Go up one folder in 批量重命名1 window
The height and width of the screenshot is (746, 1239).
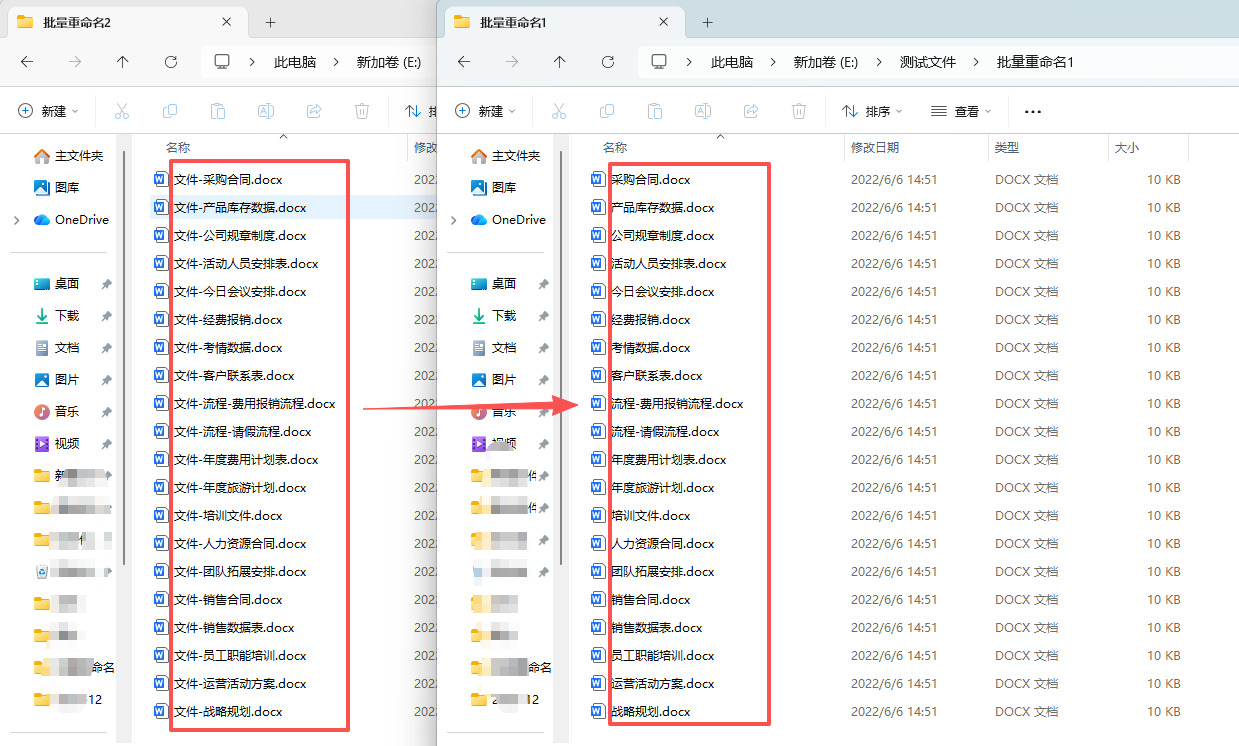pyautogui.click(x=560, y=62)
